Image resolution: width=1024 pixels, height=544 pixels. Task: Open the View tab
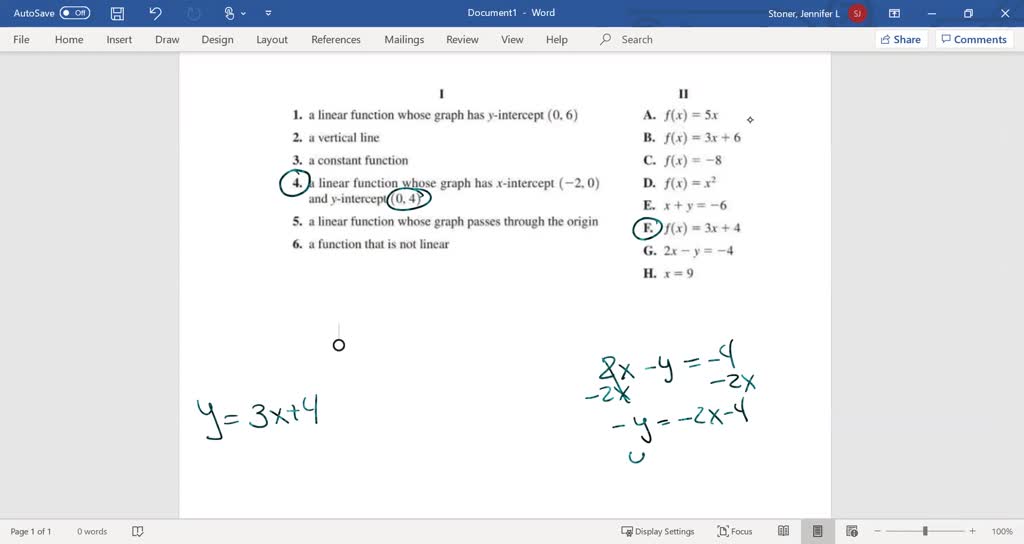[512, 39]
